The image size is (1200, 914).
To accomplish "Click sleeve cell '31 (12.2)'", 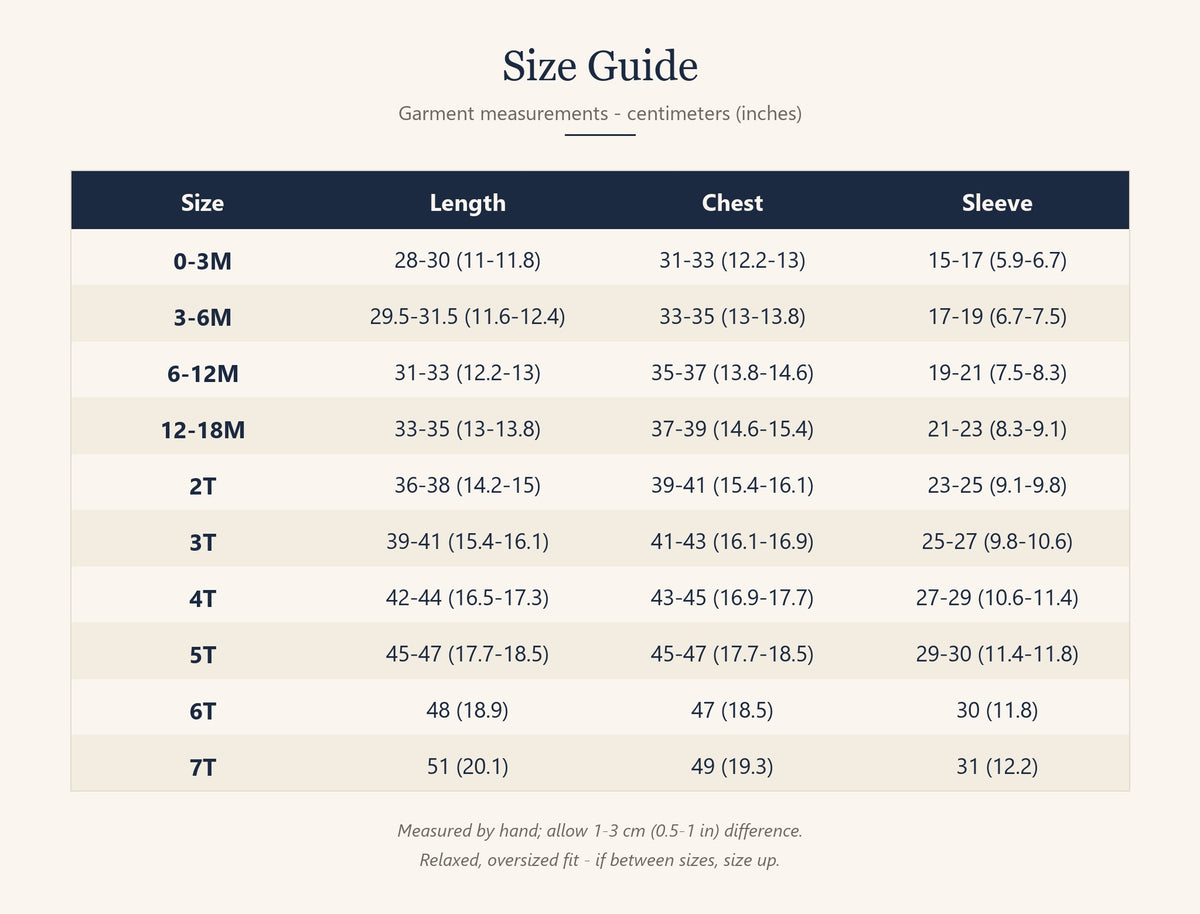I will pos(997,767).
